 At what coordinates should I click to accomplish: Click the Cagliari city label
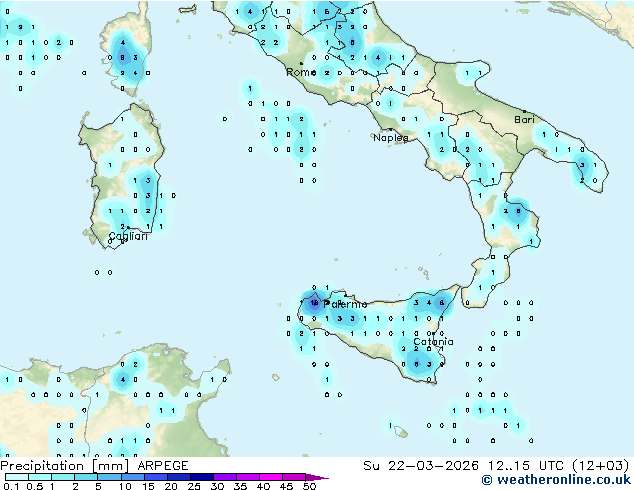tap(128, 236)
